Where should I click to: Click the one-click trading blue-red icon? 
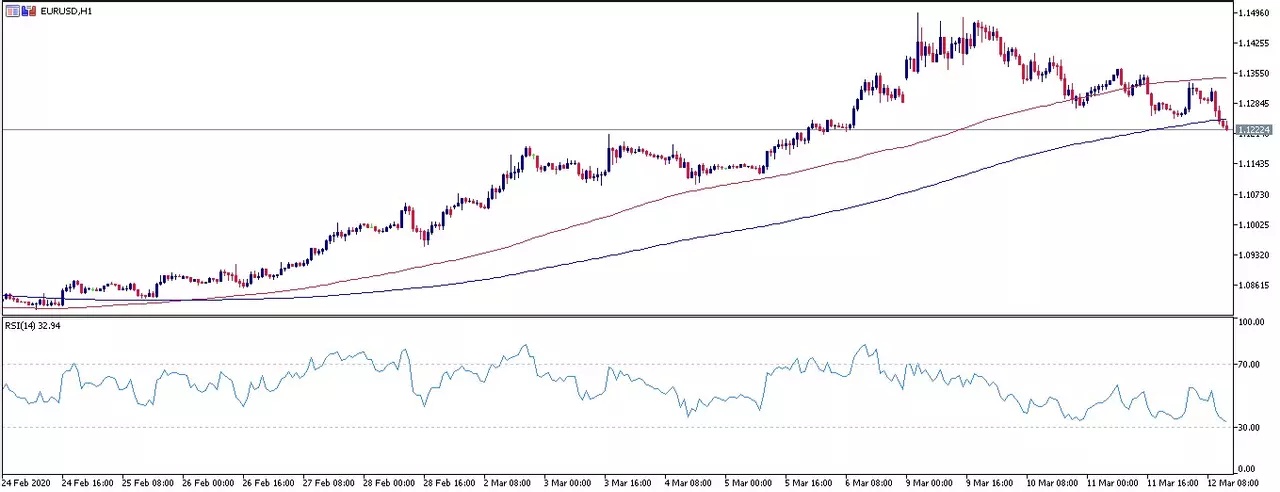[28, 10]
